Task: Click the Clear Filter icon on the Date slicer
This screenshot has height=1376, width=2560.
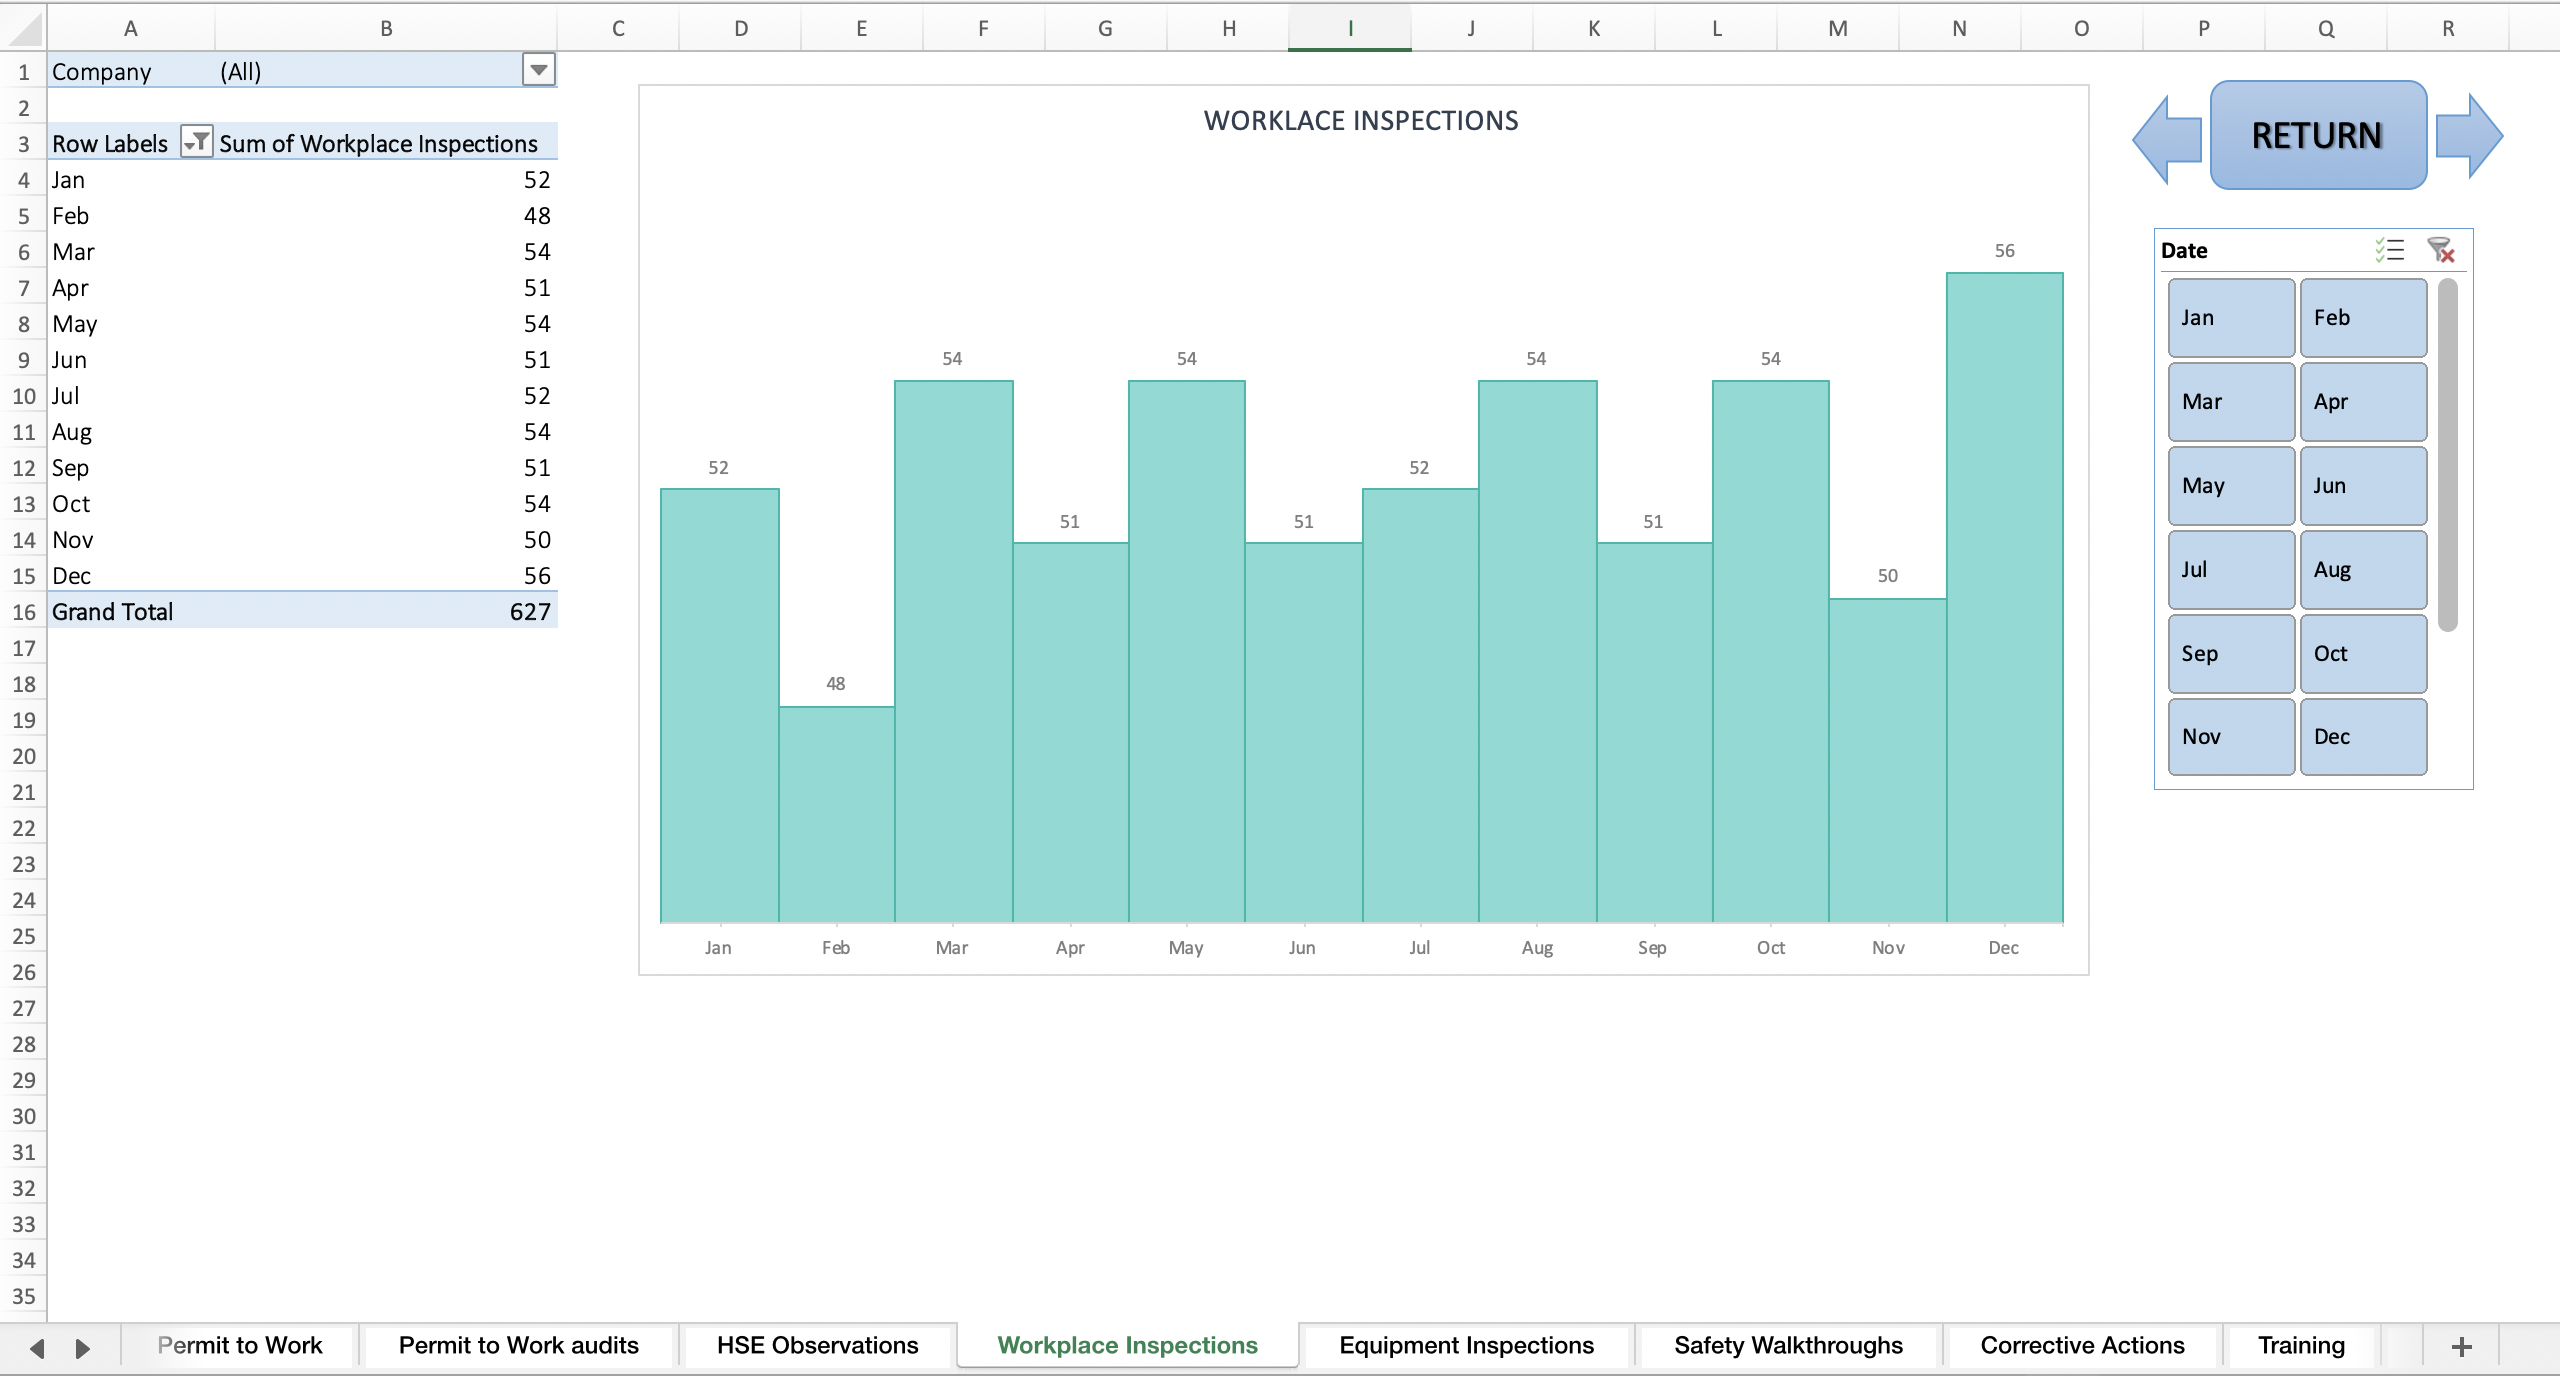Action: [2440, 251]
